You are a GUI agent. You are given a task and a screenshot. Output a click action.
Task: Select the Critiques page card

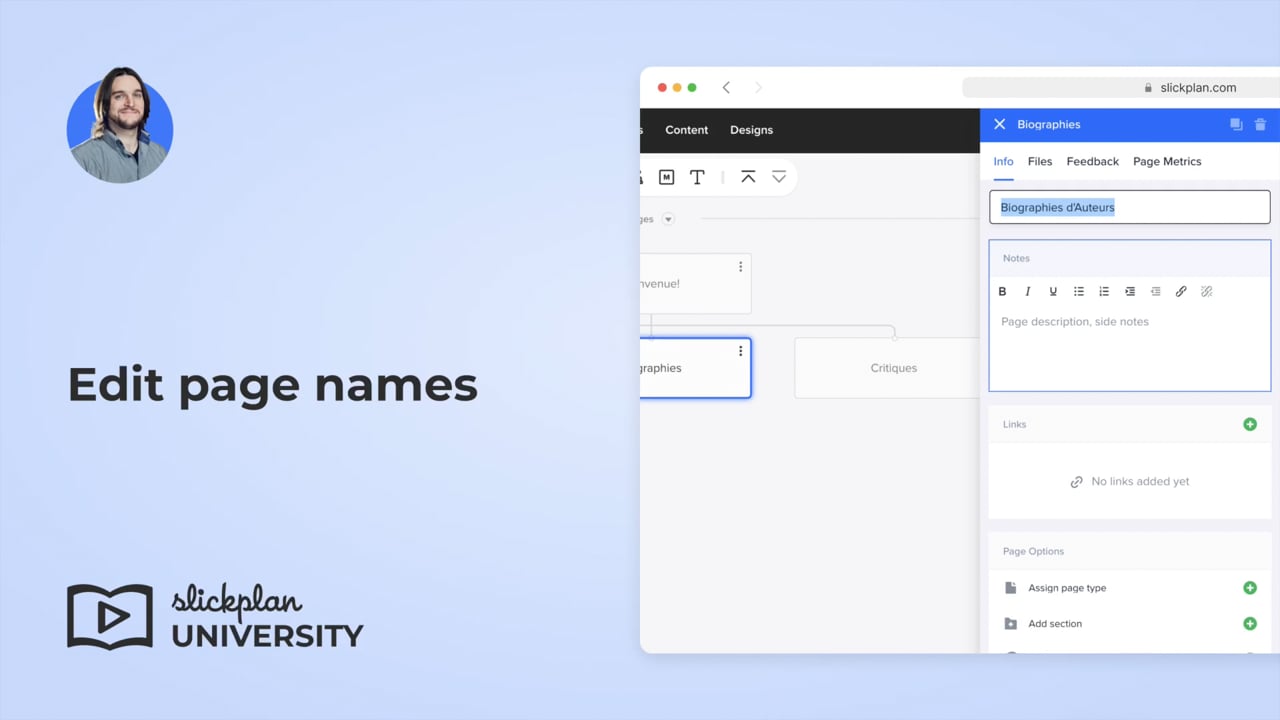tap(887, 368)
